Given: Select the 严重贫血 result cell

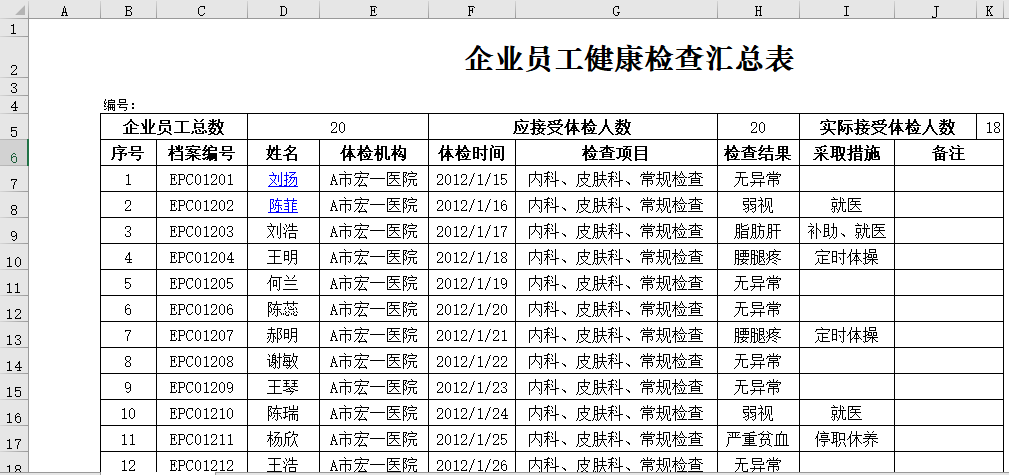Looking at the screenshot, I should [757, 438].
